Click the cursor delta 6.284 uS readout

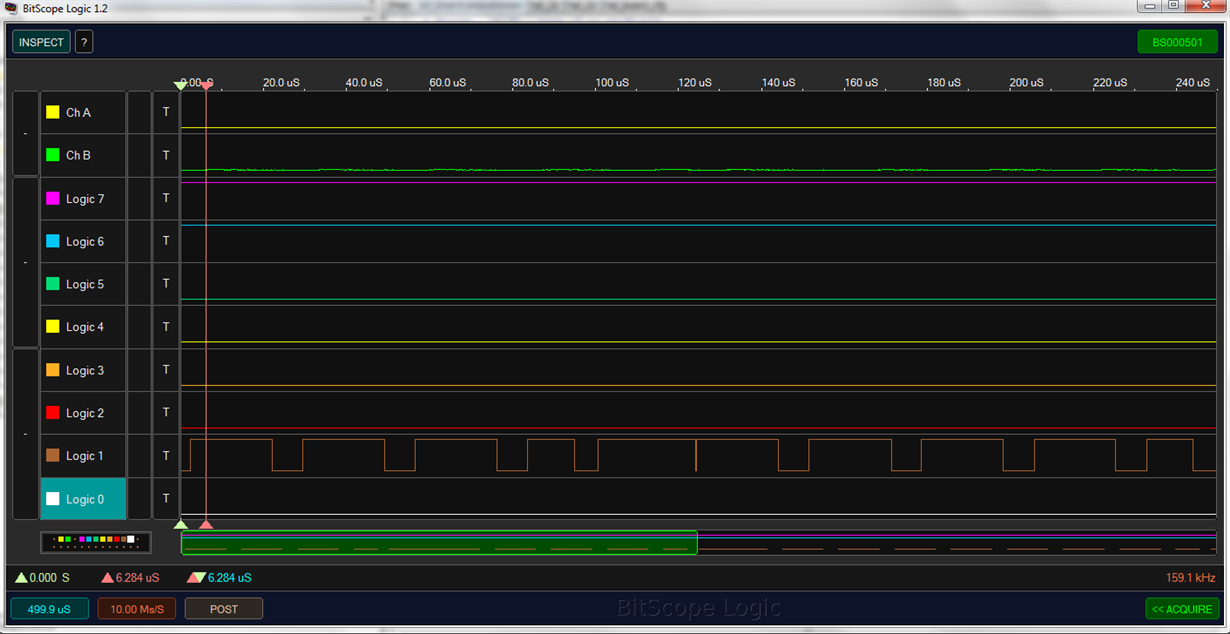(219, 578)
